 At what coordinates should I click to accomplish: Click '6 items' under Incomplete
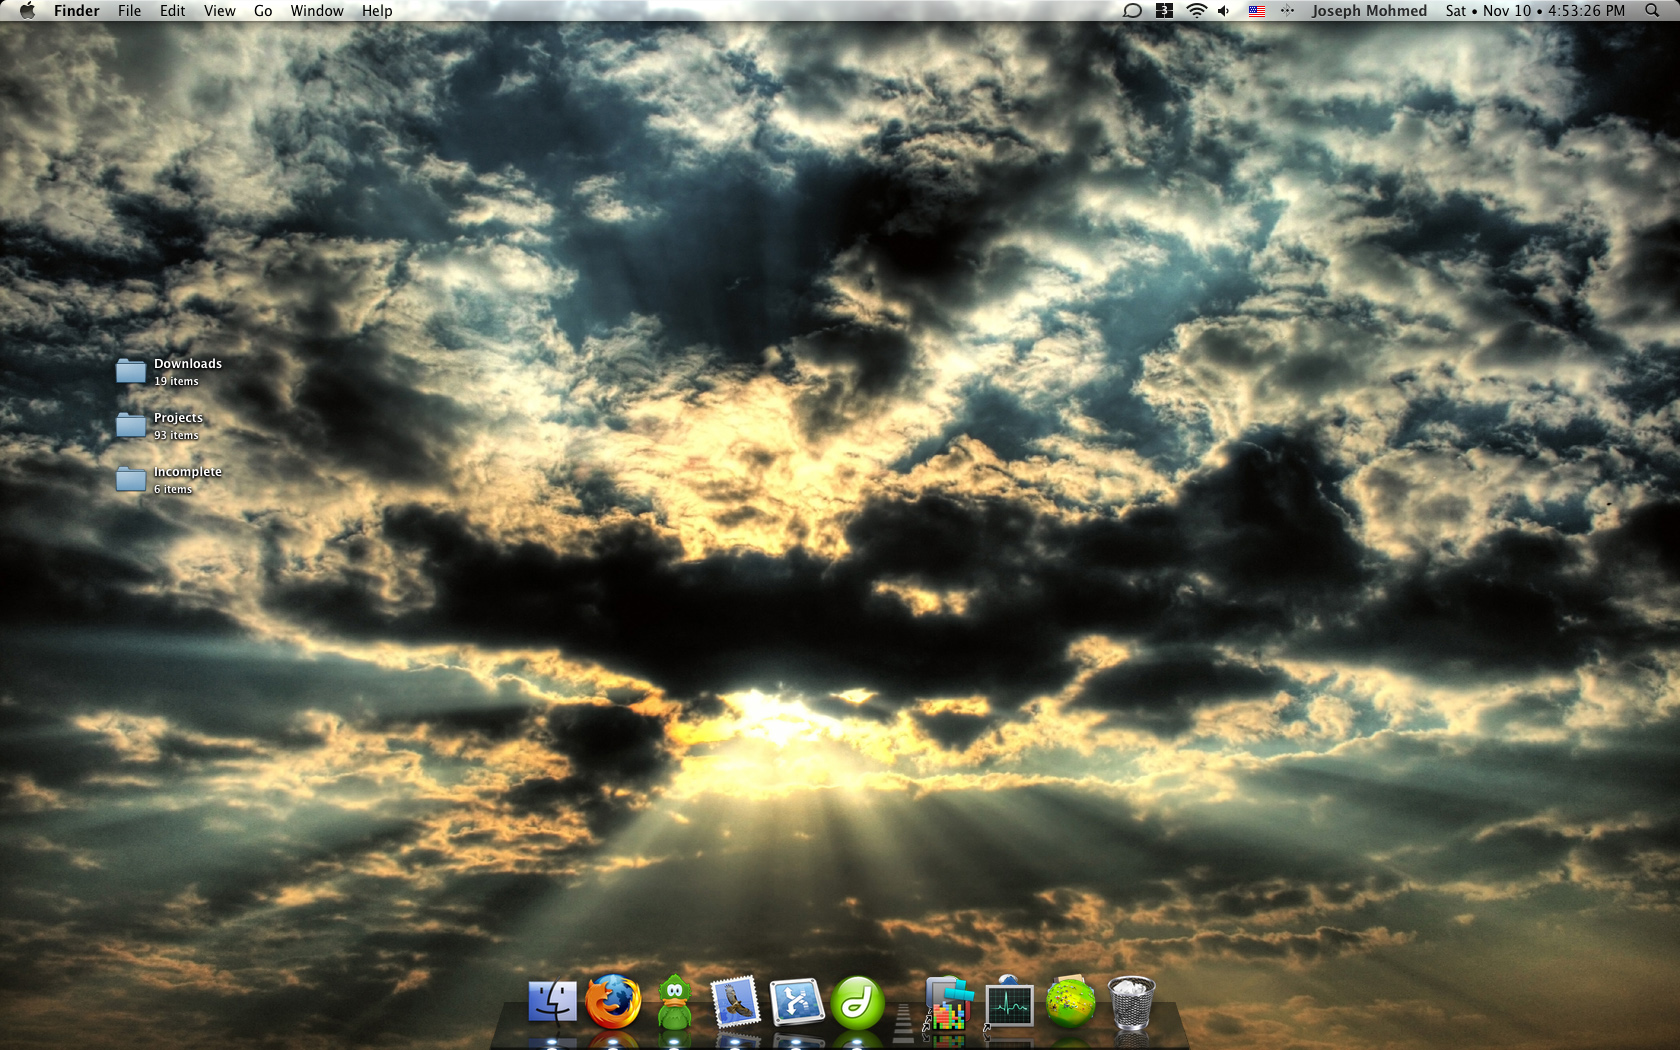tap(173, 490)
